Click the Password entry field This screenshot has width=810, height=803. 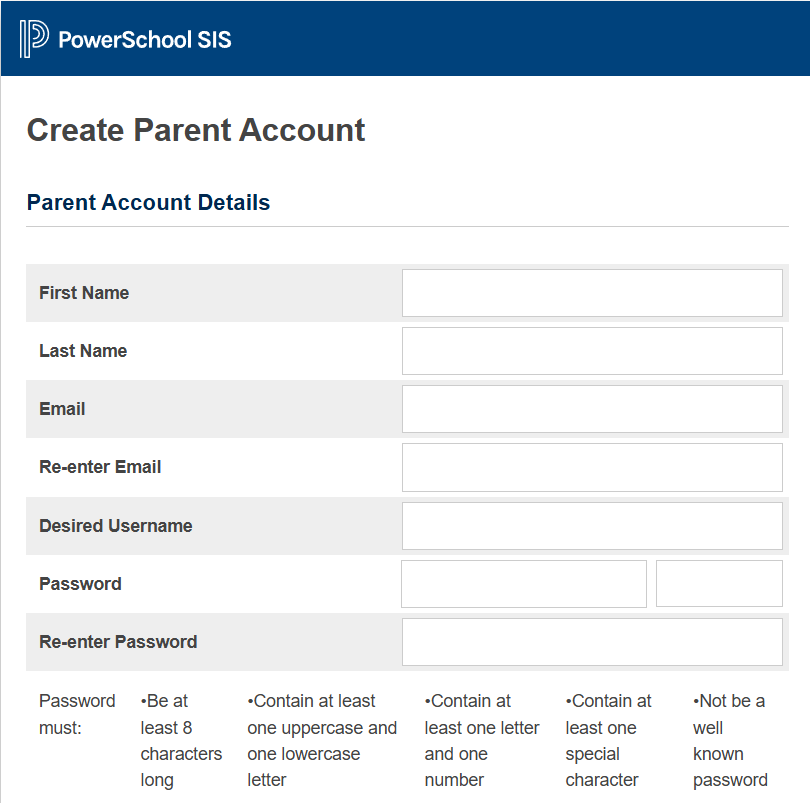523,583
